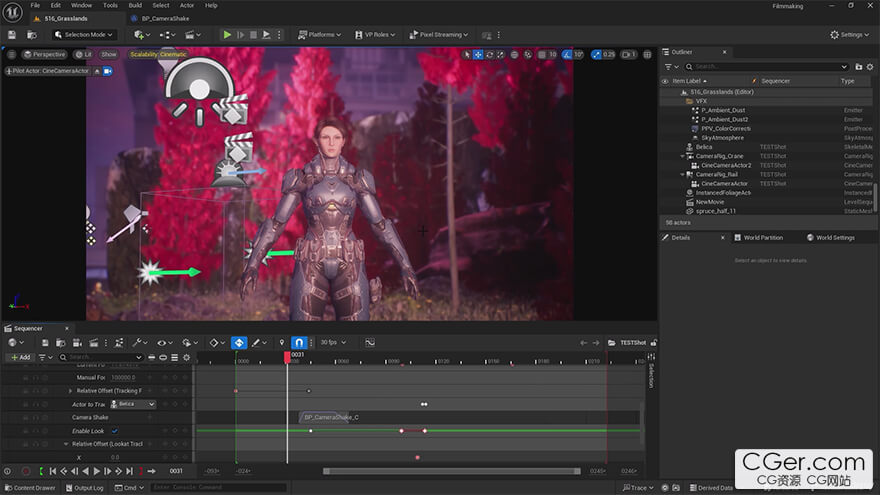Open the Edit menu
Screen dimensions: 880x495
click(56, 6)
